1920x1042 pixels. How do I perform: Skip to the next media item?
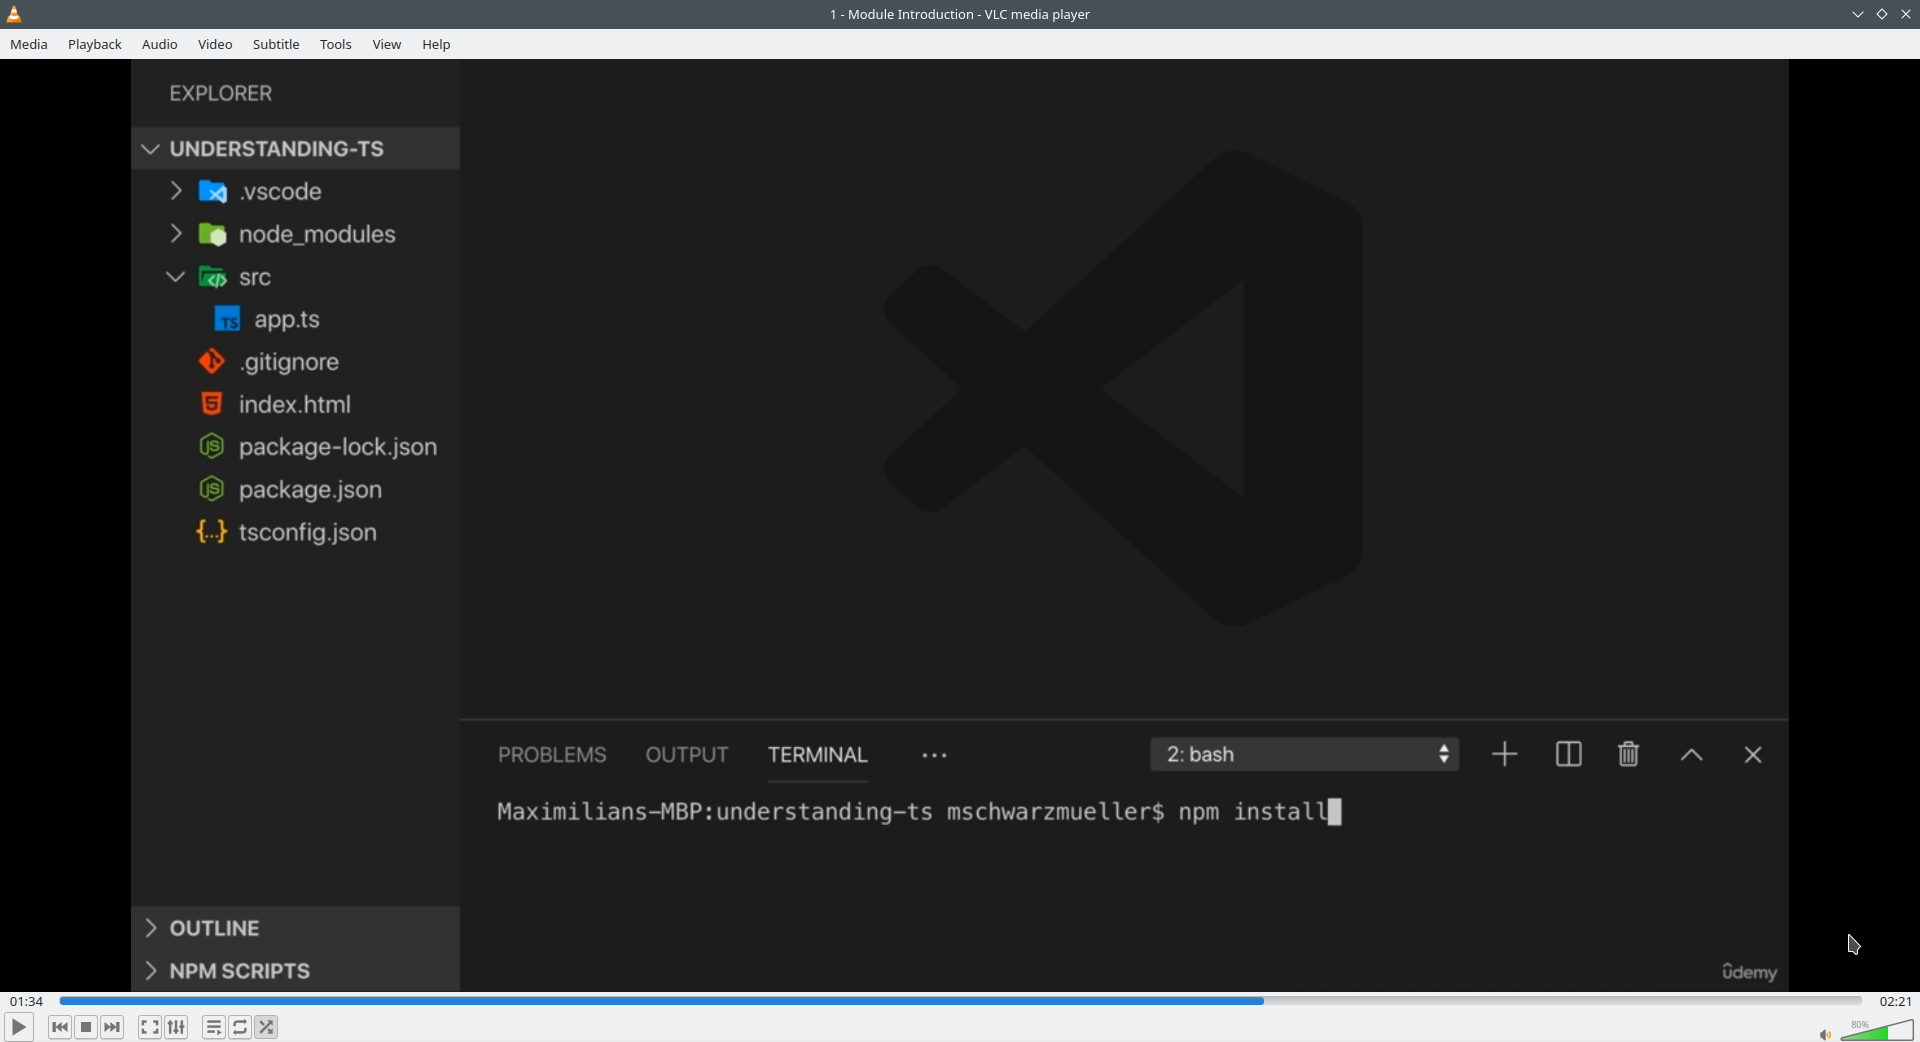pos(112,1027)
